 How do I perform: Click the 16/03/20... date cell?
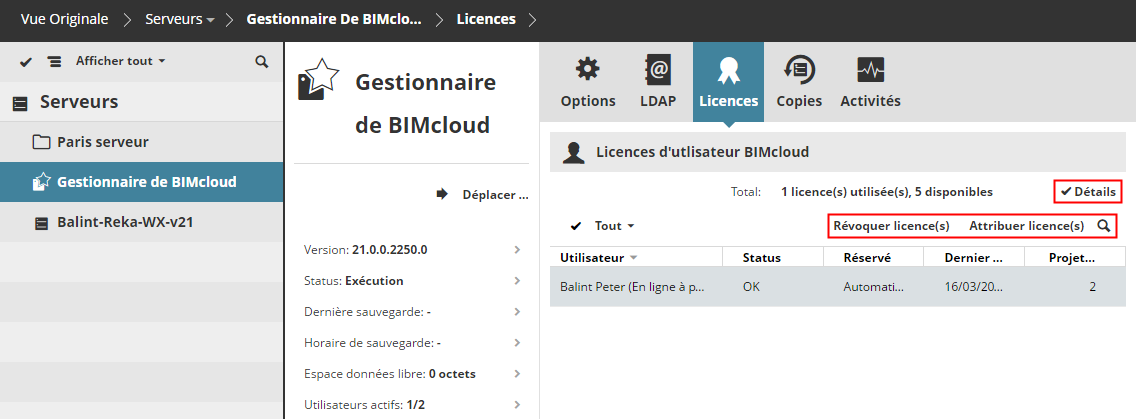pos(974,286)
